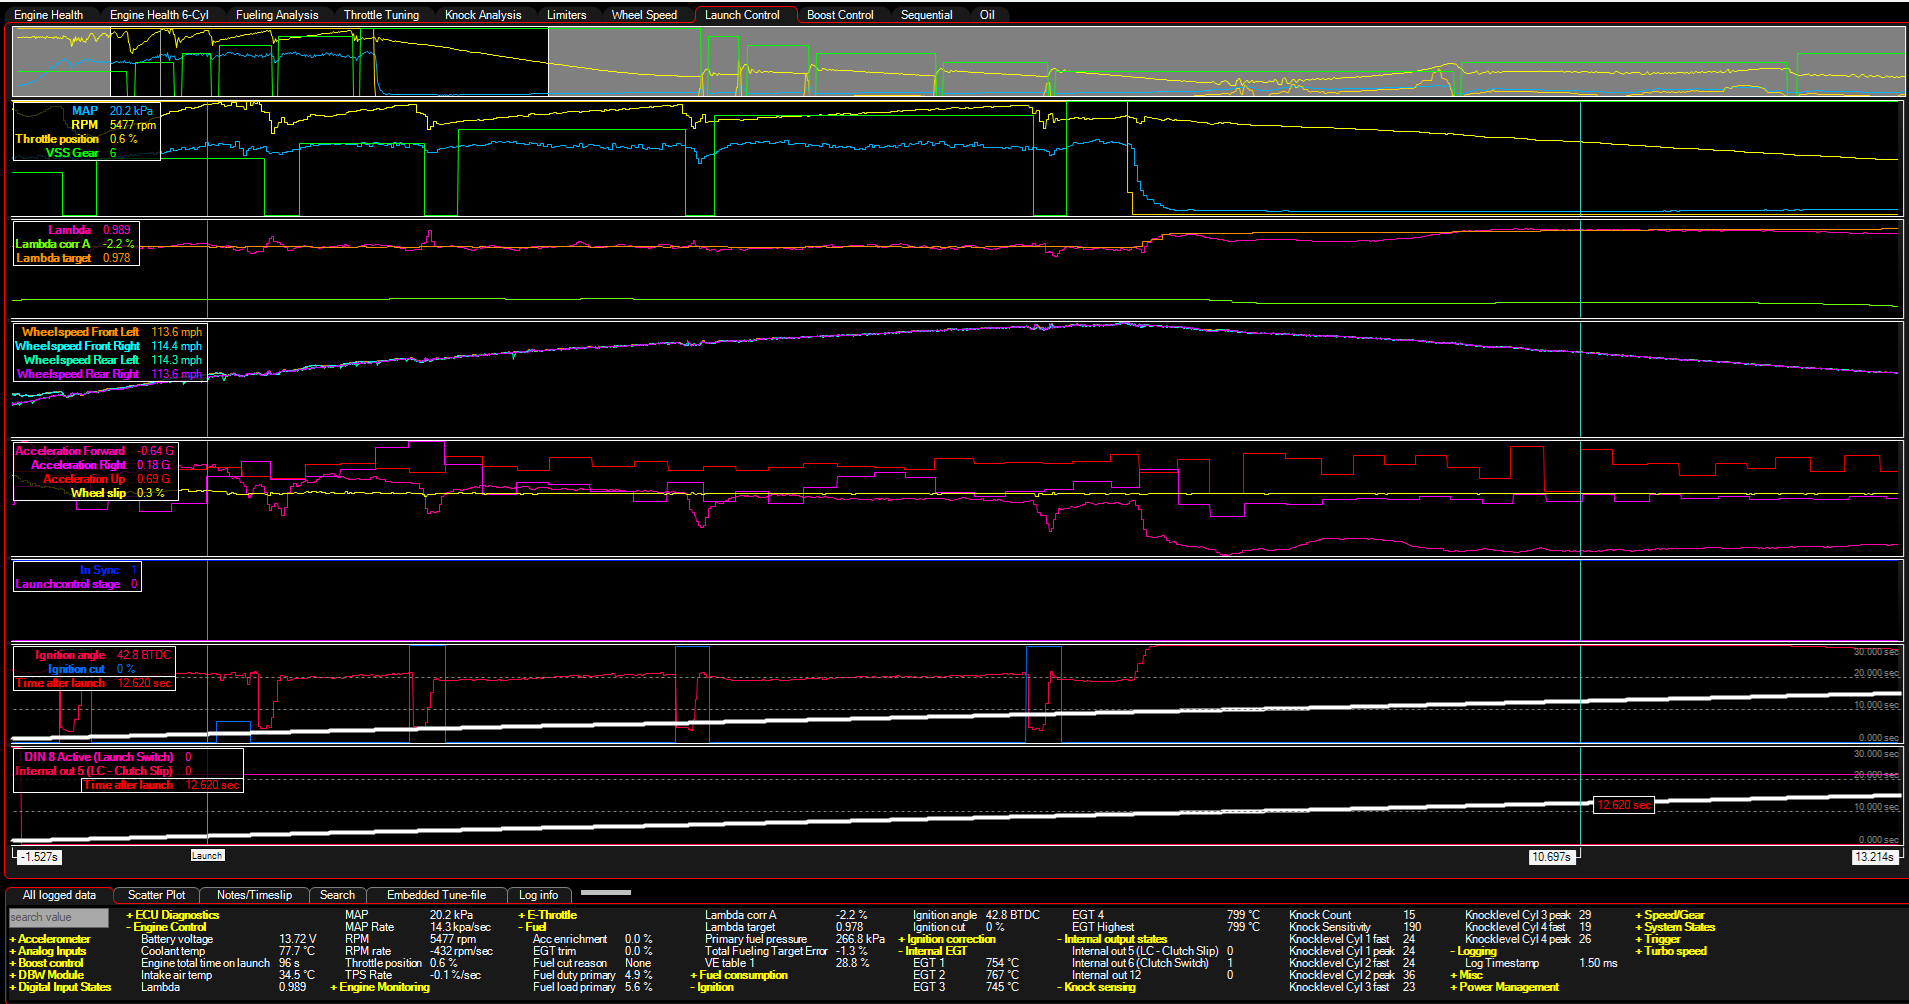The width and height of the screenshot is (1909, 1004).
Task: Click the 10.697s cursor time label
Action: (1552, 857)
